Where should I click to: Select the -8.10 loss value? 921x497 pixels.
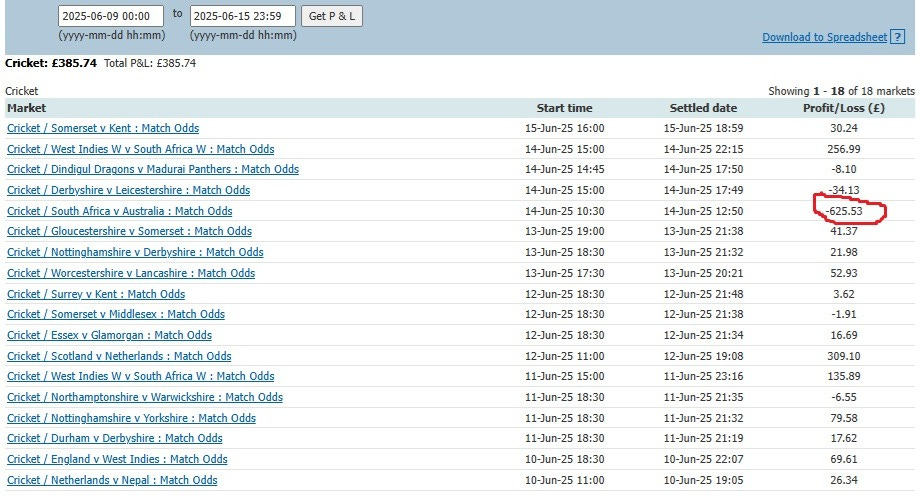(844, 169)
